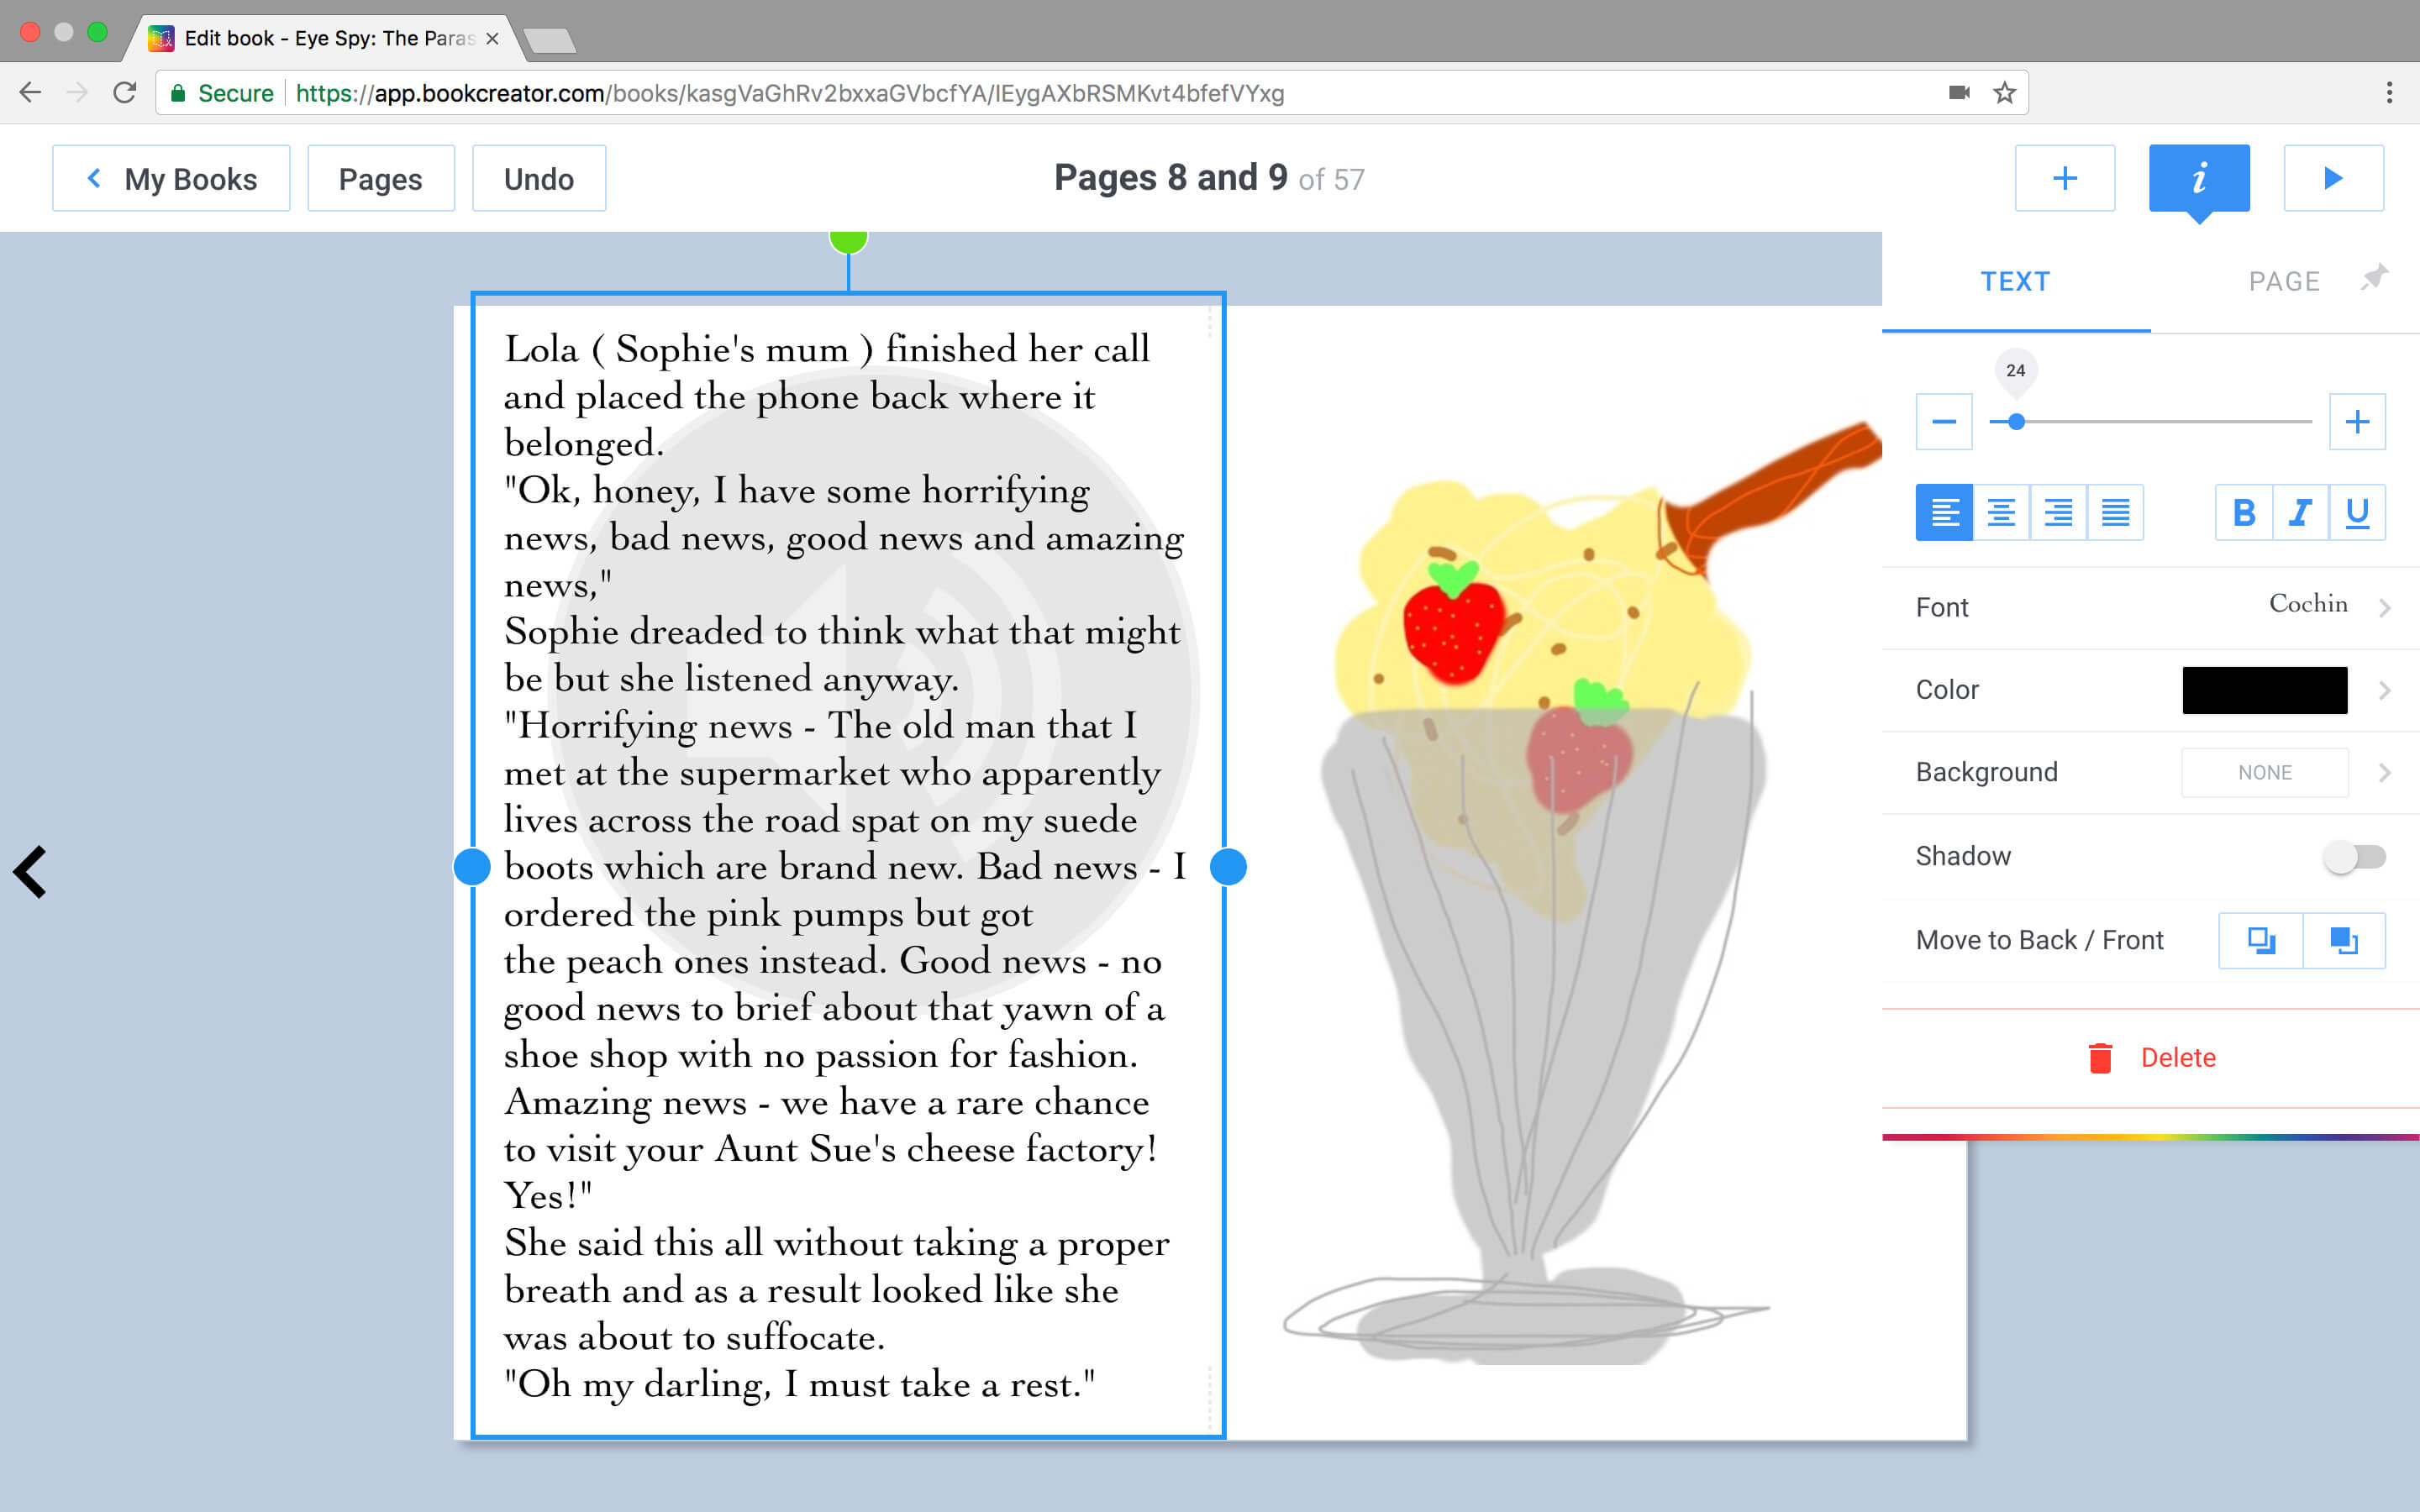The width and height of the screenshot is (2420, 1512).
Task: Click the plus add item icon
Action: [x=2064, y=178]
